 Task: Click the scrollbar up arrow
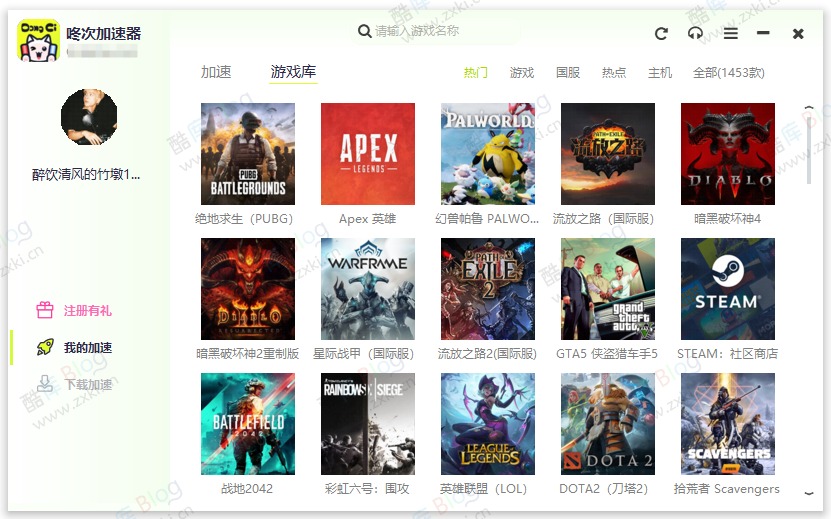tap(809, 108)
